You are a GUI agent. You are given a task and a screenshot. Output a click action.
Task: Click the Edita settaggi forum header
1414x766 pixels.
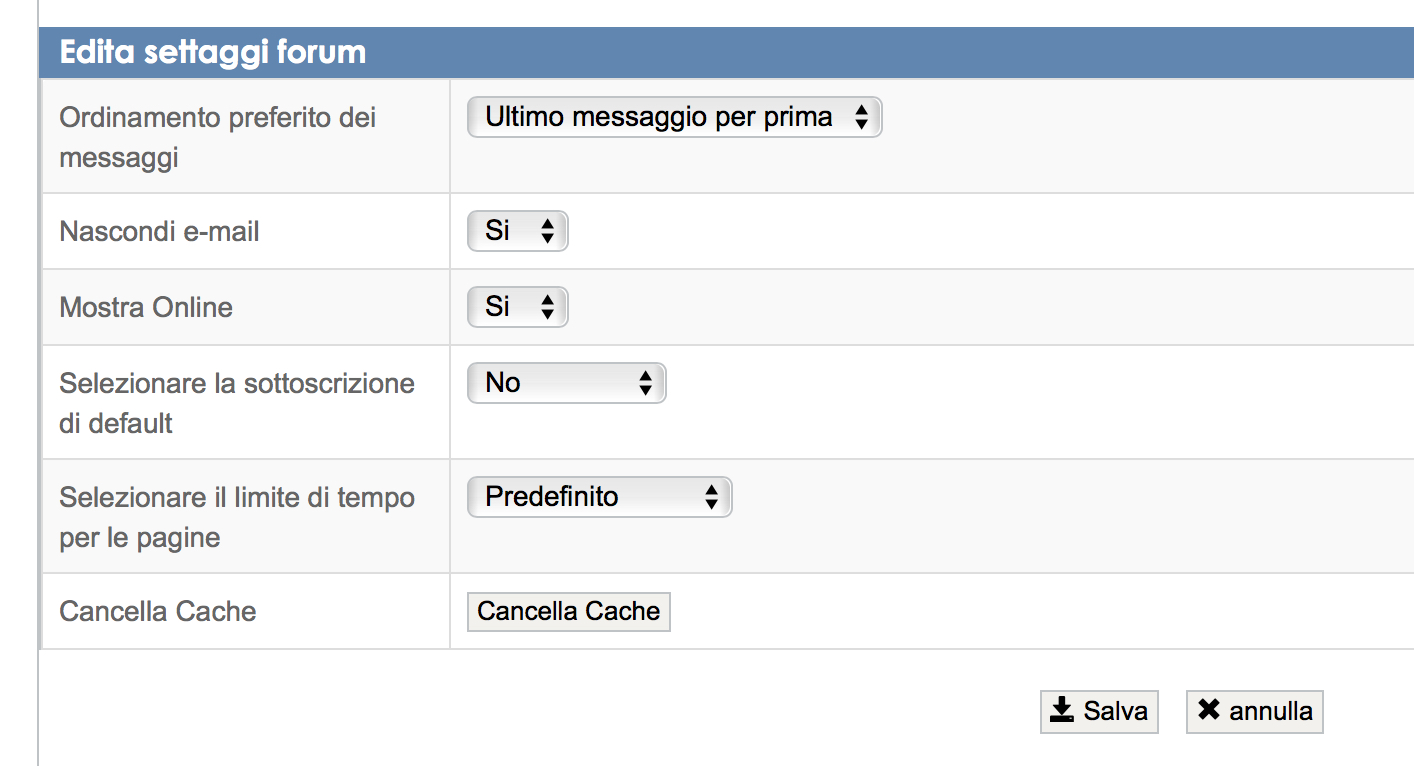point(213,52)
